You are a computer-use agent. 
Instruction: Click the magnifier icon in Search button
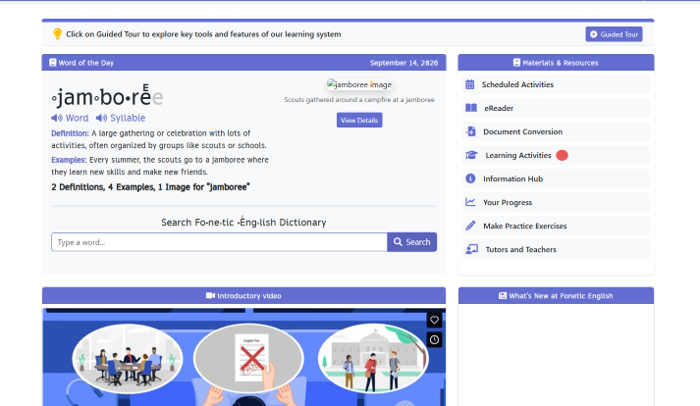pyautogui.click(x=398, y=242)
